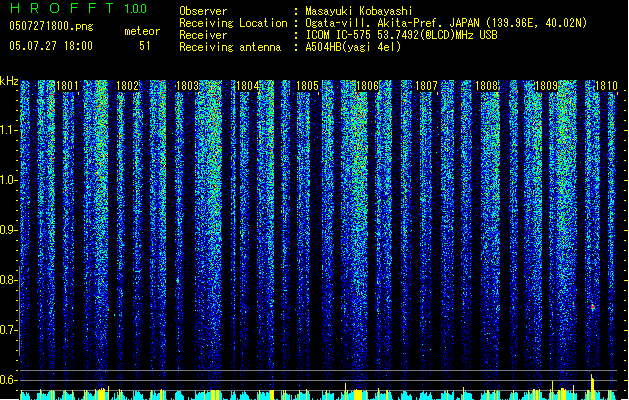Click the green 'meteor' label
The height and width of the screenshot is (400, 629).
coord(142,31)
